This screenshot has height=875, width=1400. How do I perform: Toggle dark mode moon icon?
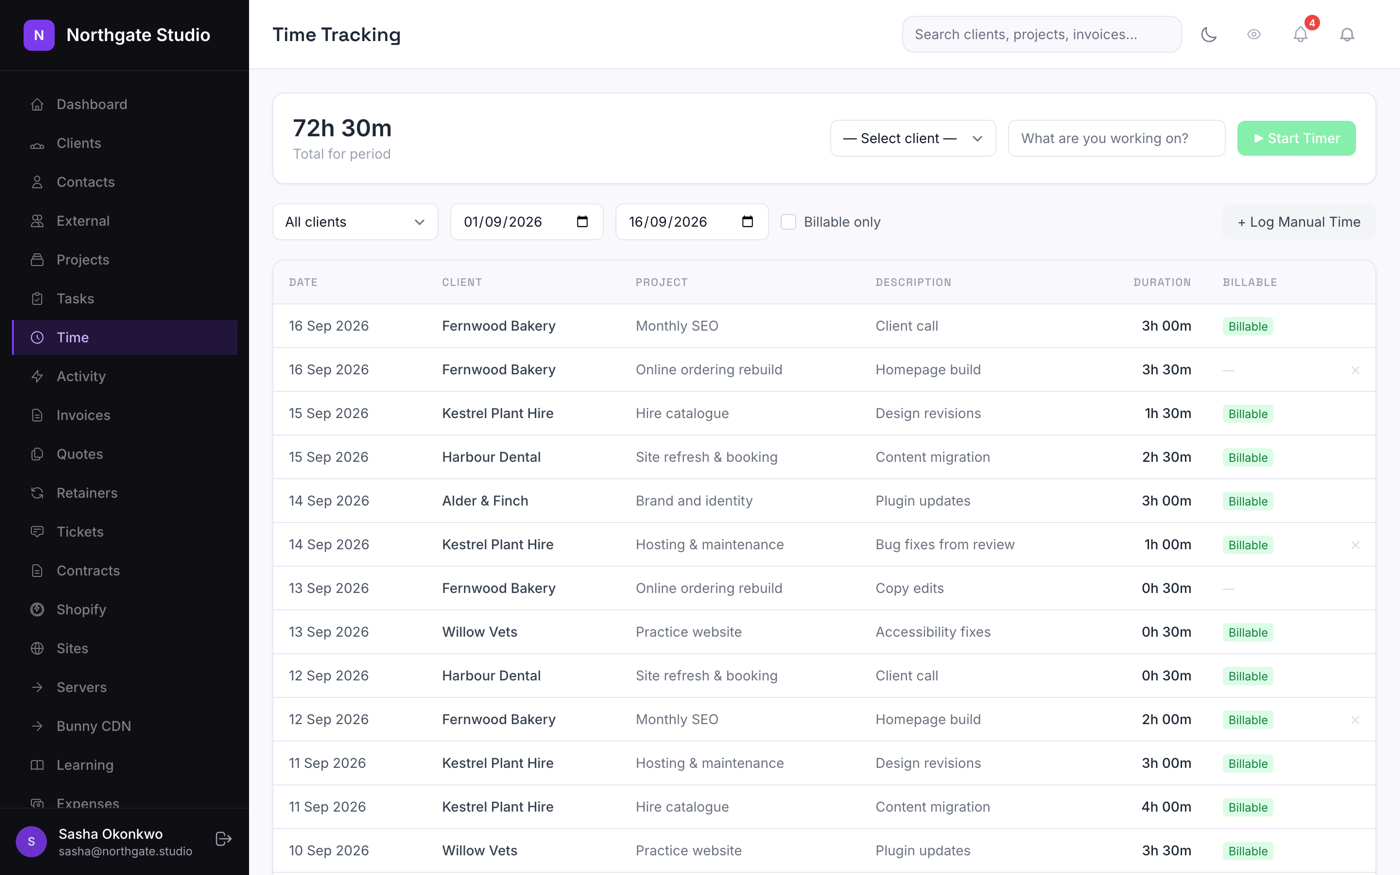[1209, 35]
